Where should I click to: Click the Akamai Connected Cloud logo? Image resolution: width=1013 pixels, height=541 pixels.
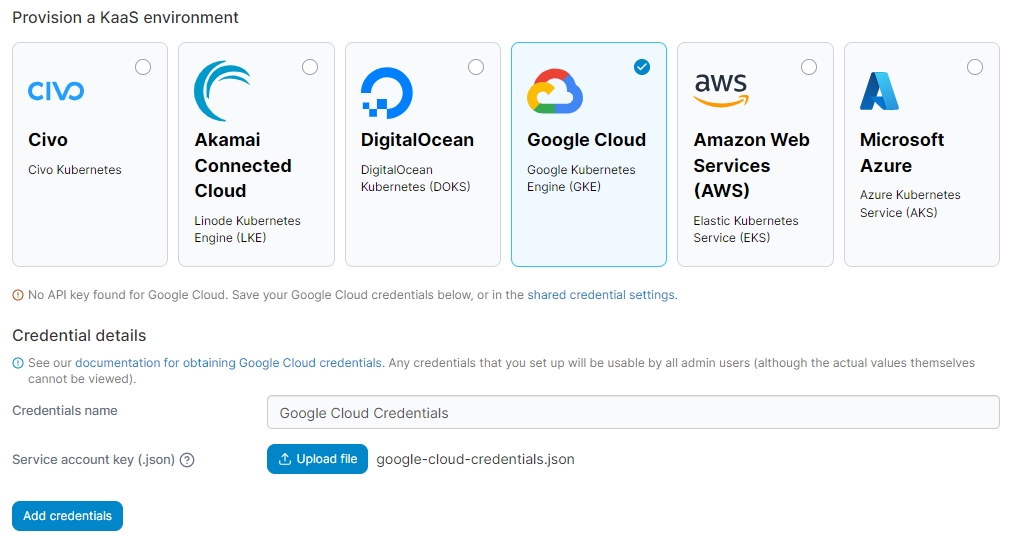(x=222, y=91)
